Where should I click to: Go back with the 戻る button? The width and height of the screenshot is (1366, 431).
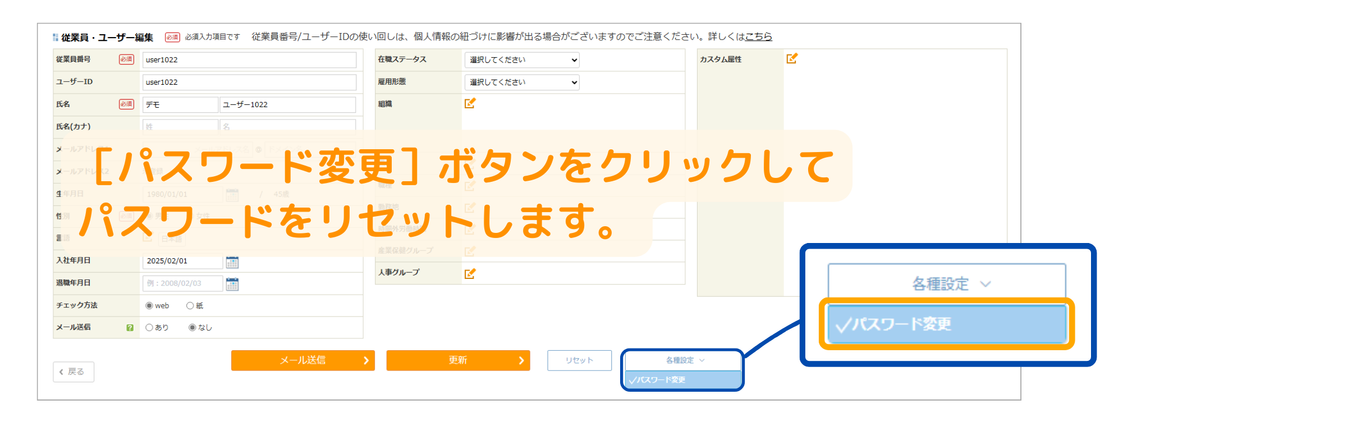tap(74, 372)
